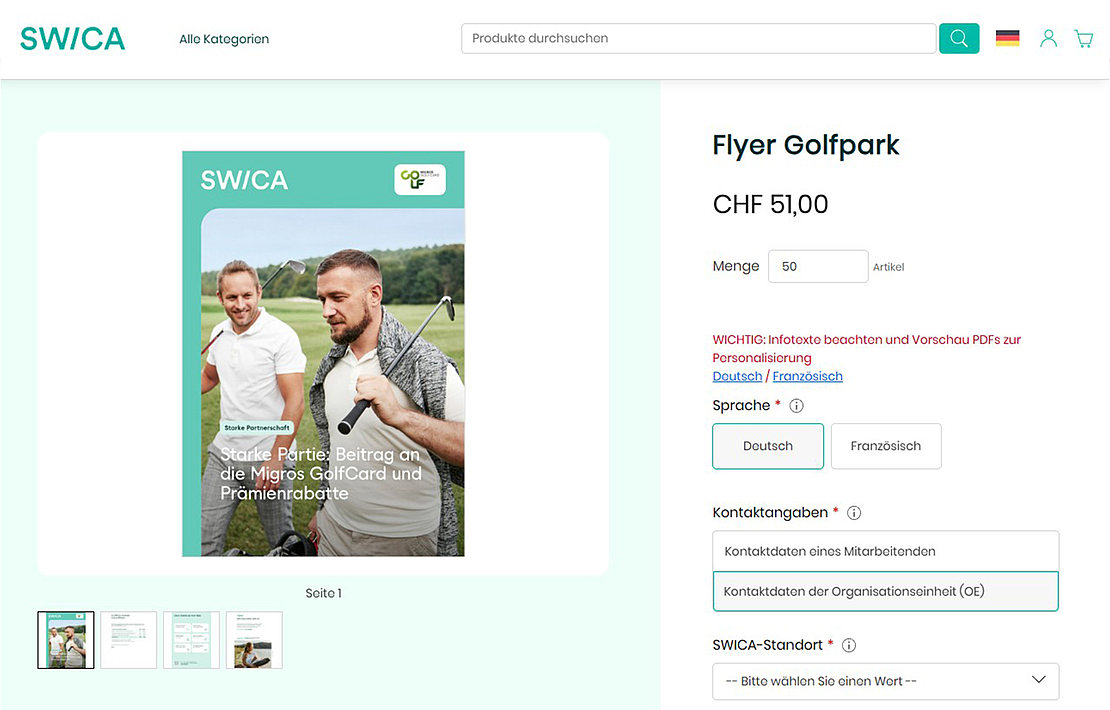Open the shopping cart icon
The image size is (1110, 710).
[x=1084, y=38]
